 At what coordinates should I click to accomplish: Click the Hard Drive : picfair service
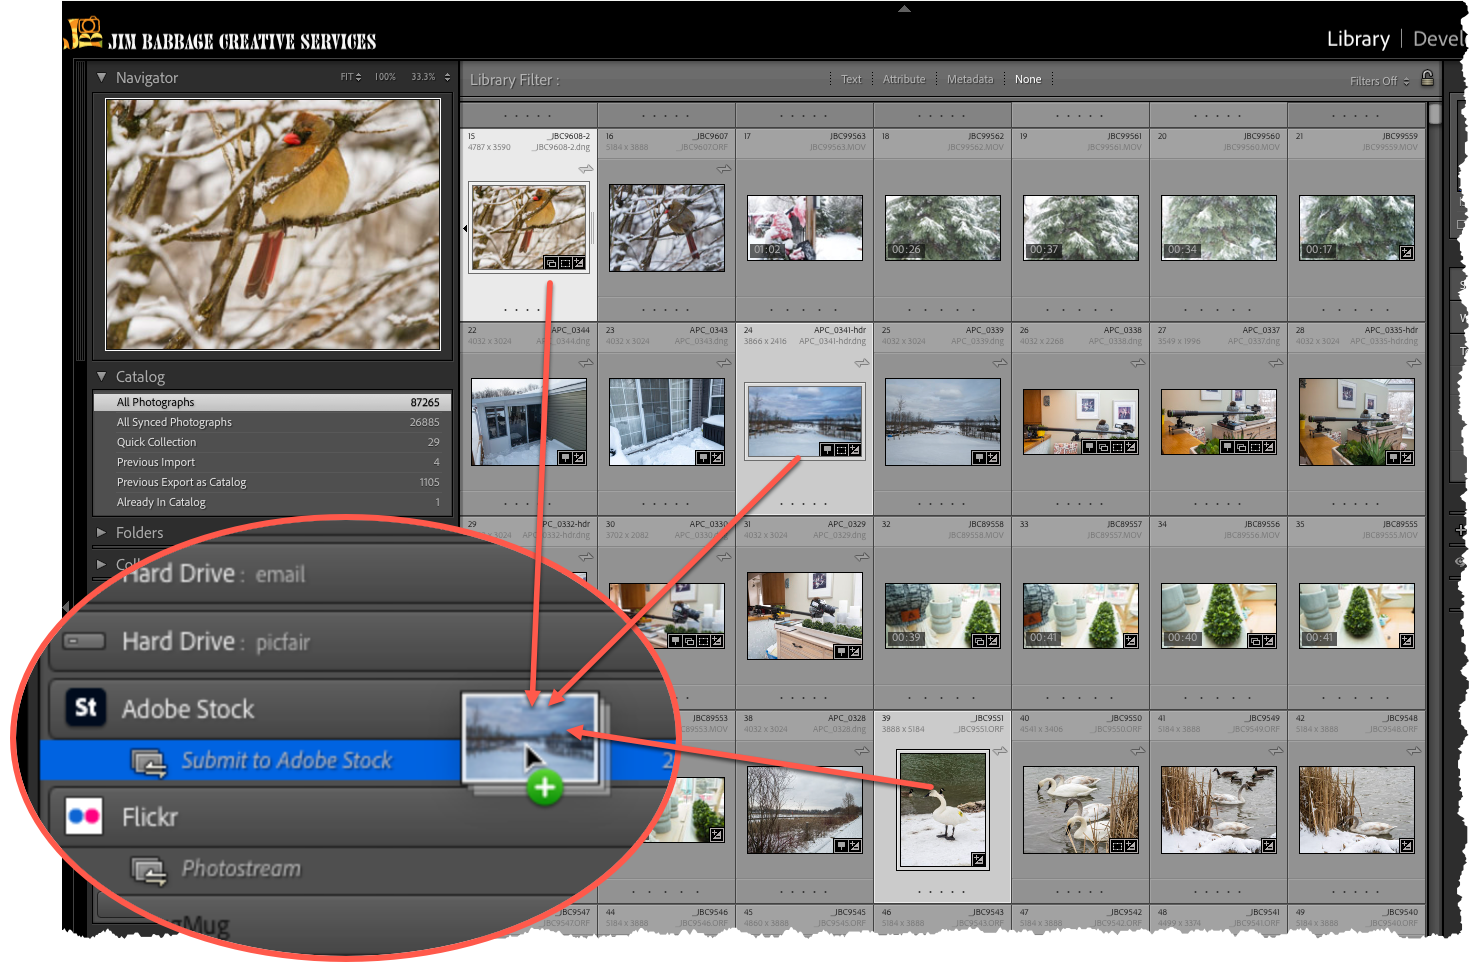[216, 641]
